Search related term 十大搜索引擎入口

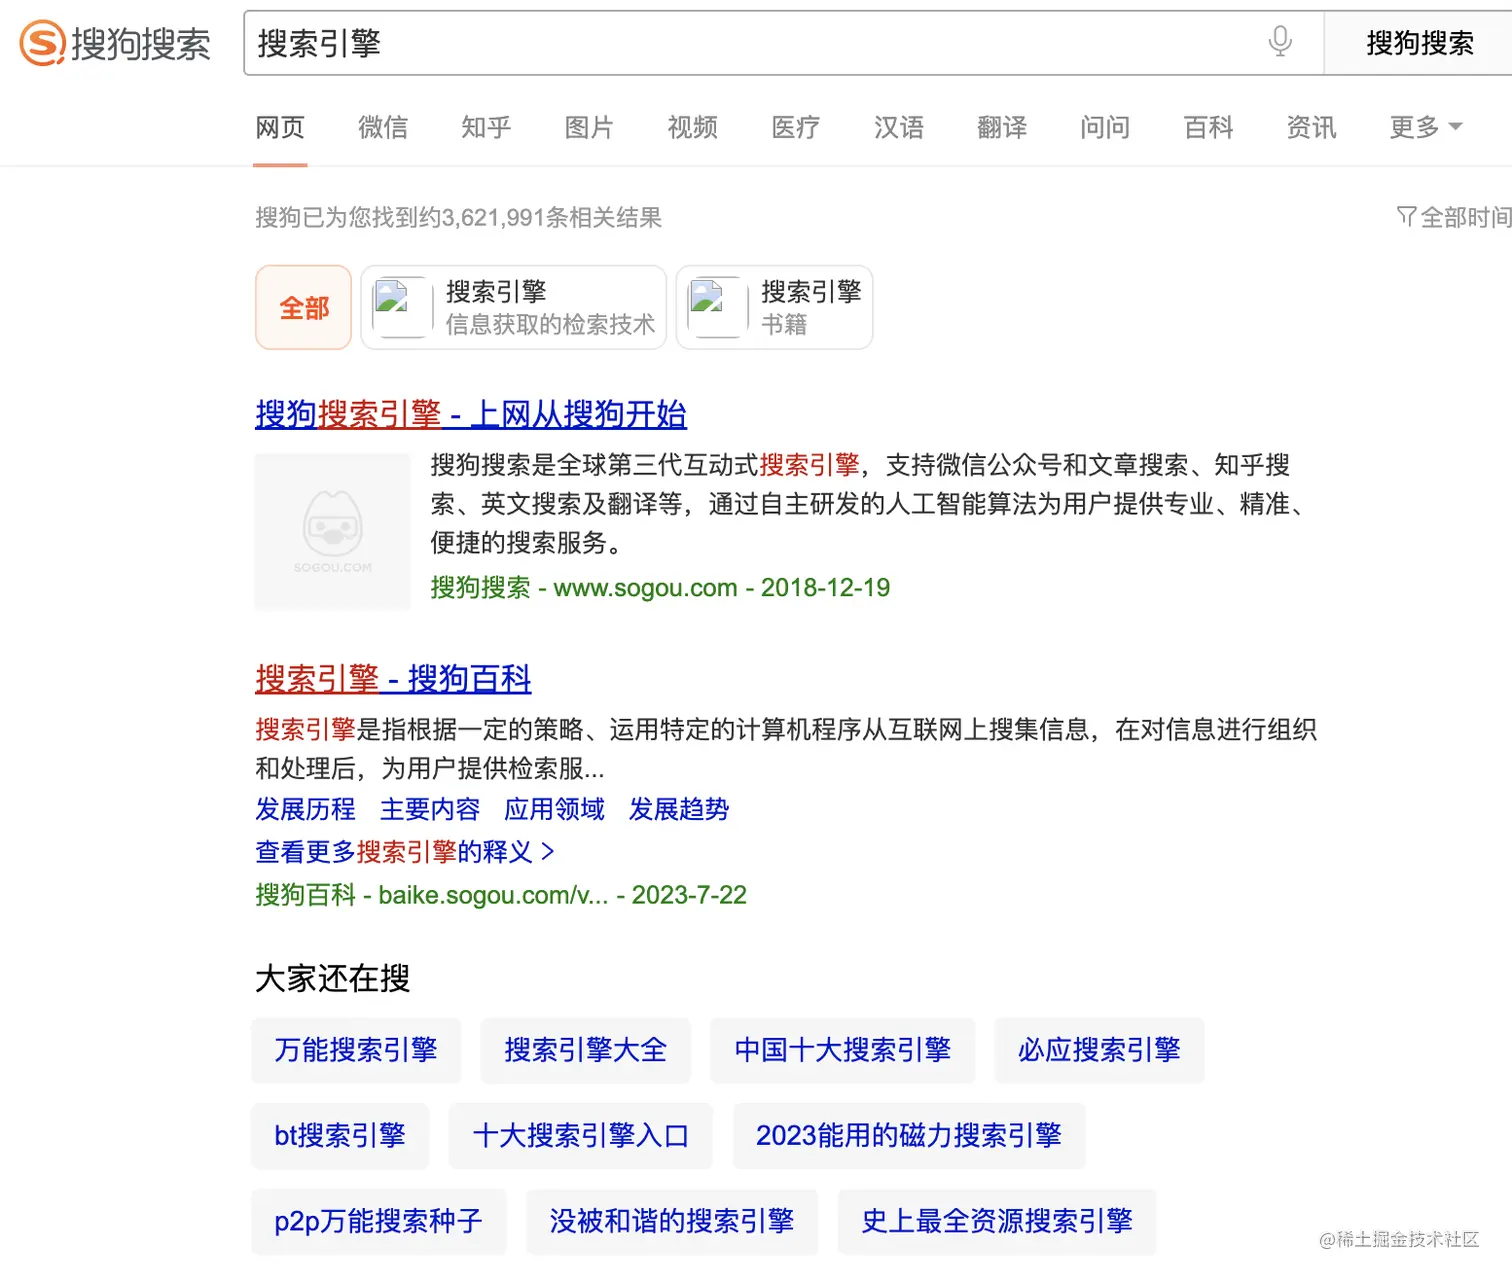pyautogui.click(x=581, y=1136)
